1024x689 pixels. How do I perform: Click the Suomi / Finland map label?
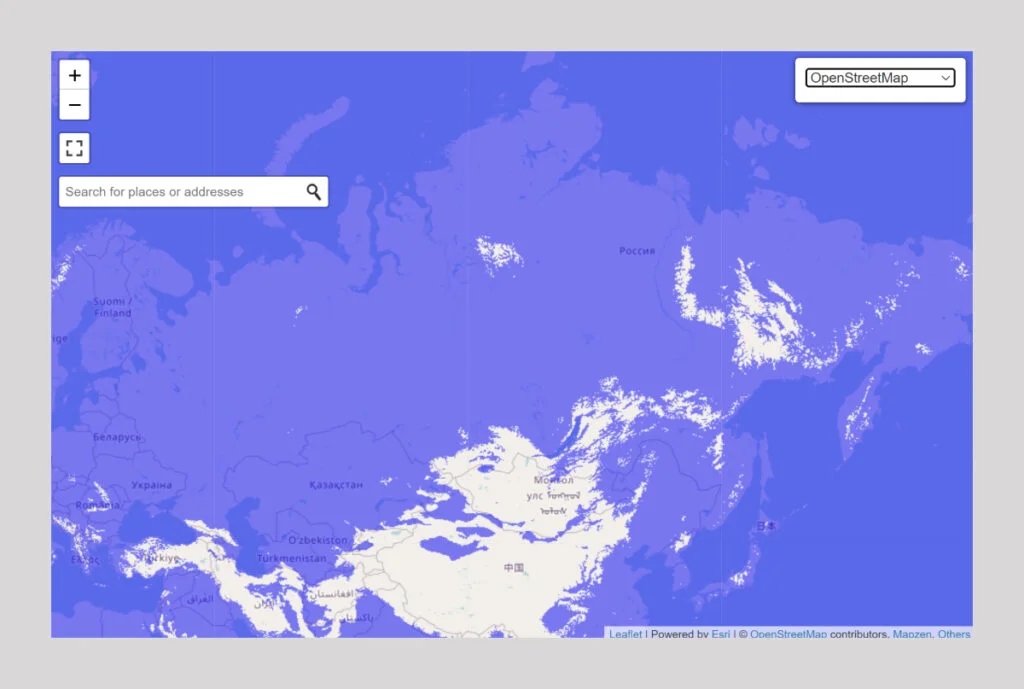point(111,307)
